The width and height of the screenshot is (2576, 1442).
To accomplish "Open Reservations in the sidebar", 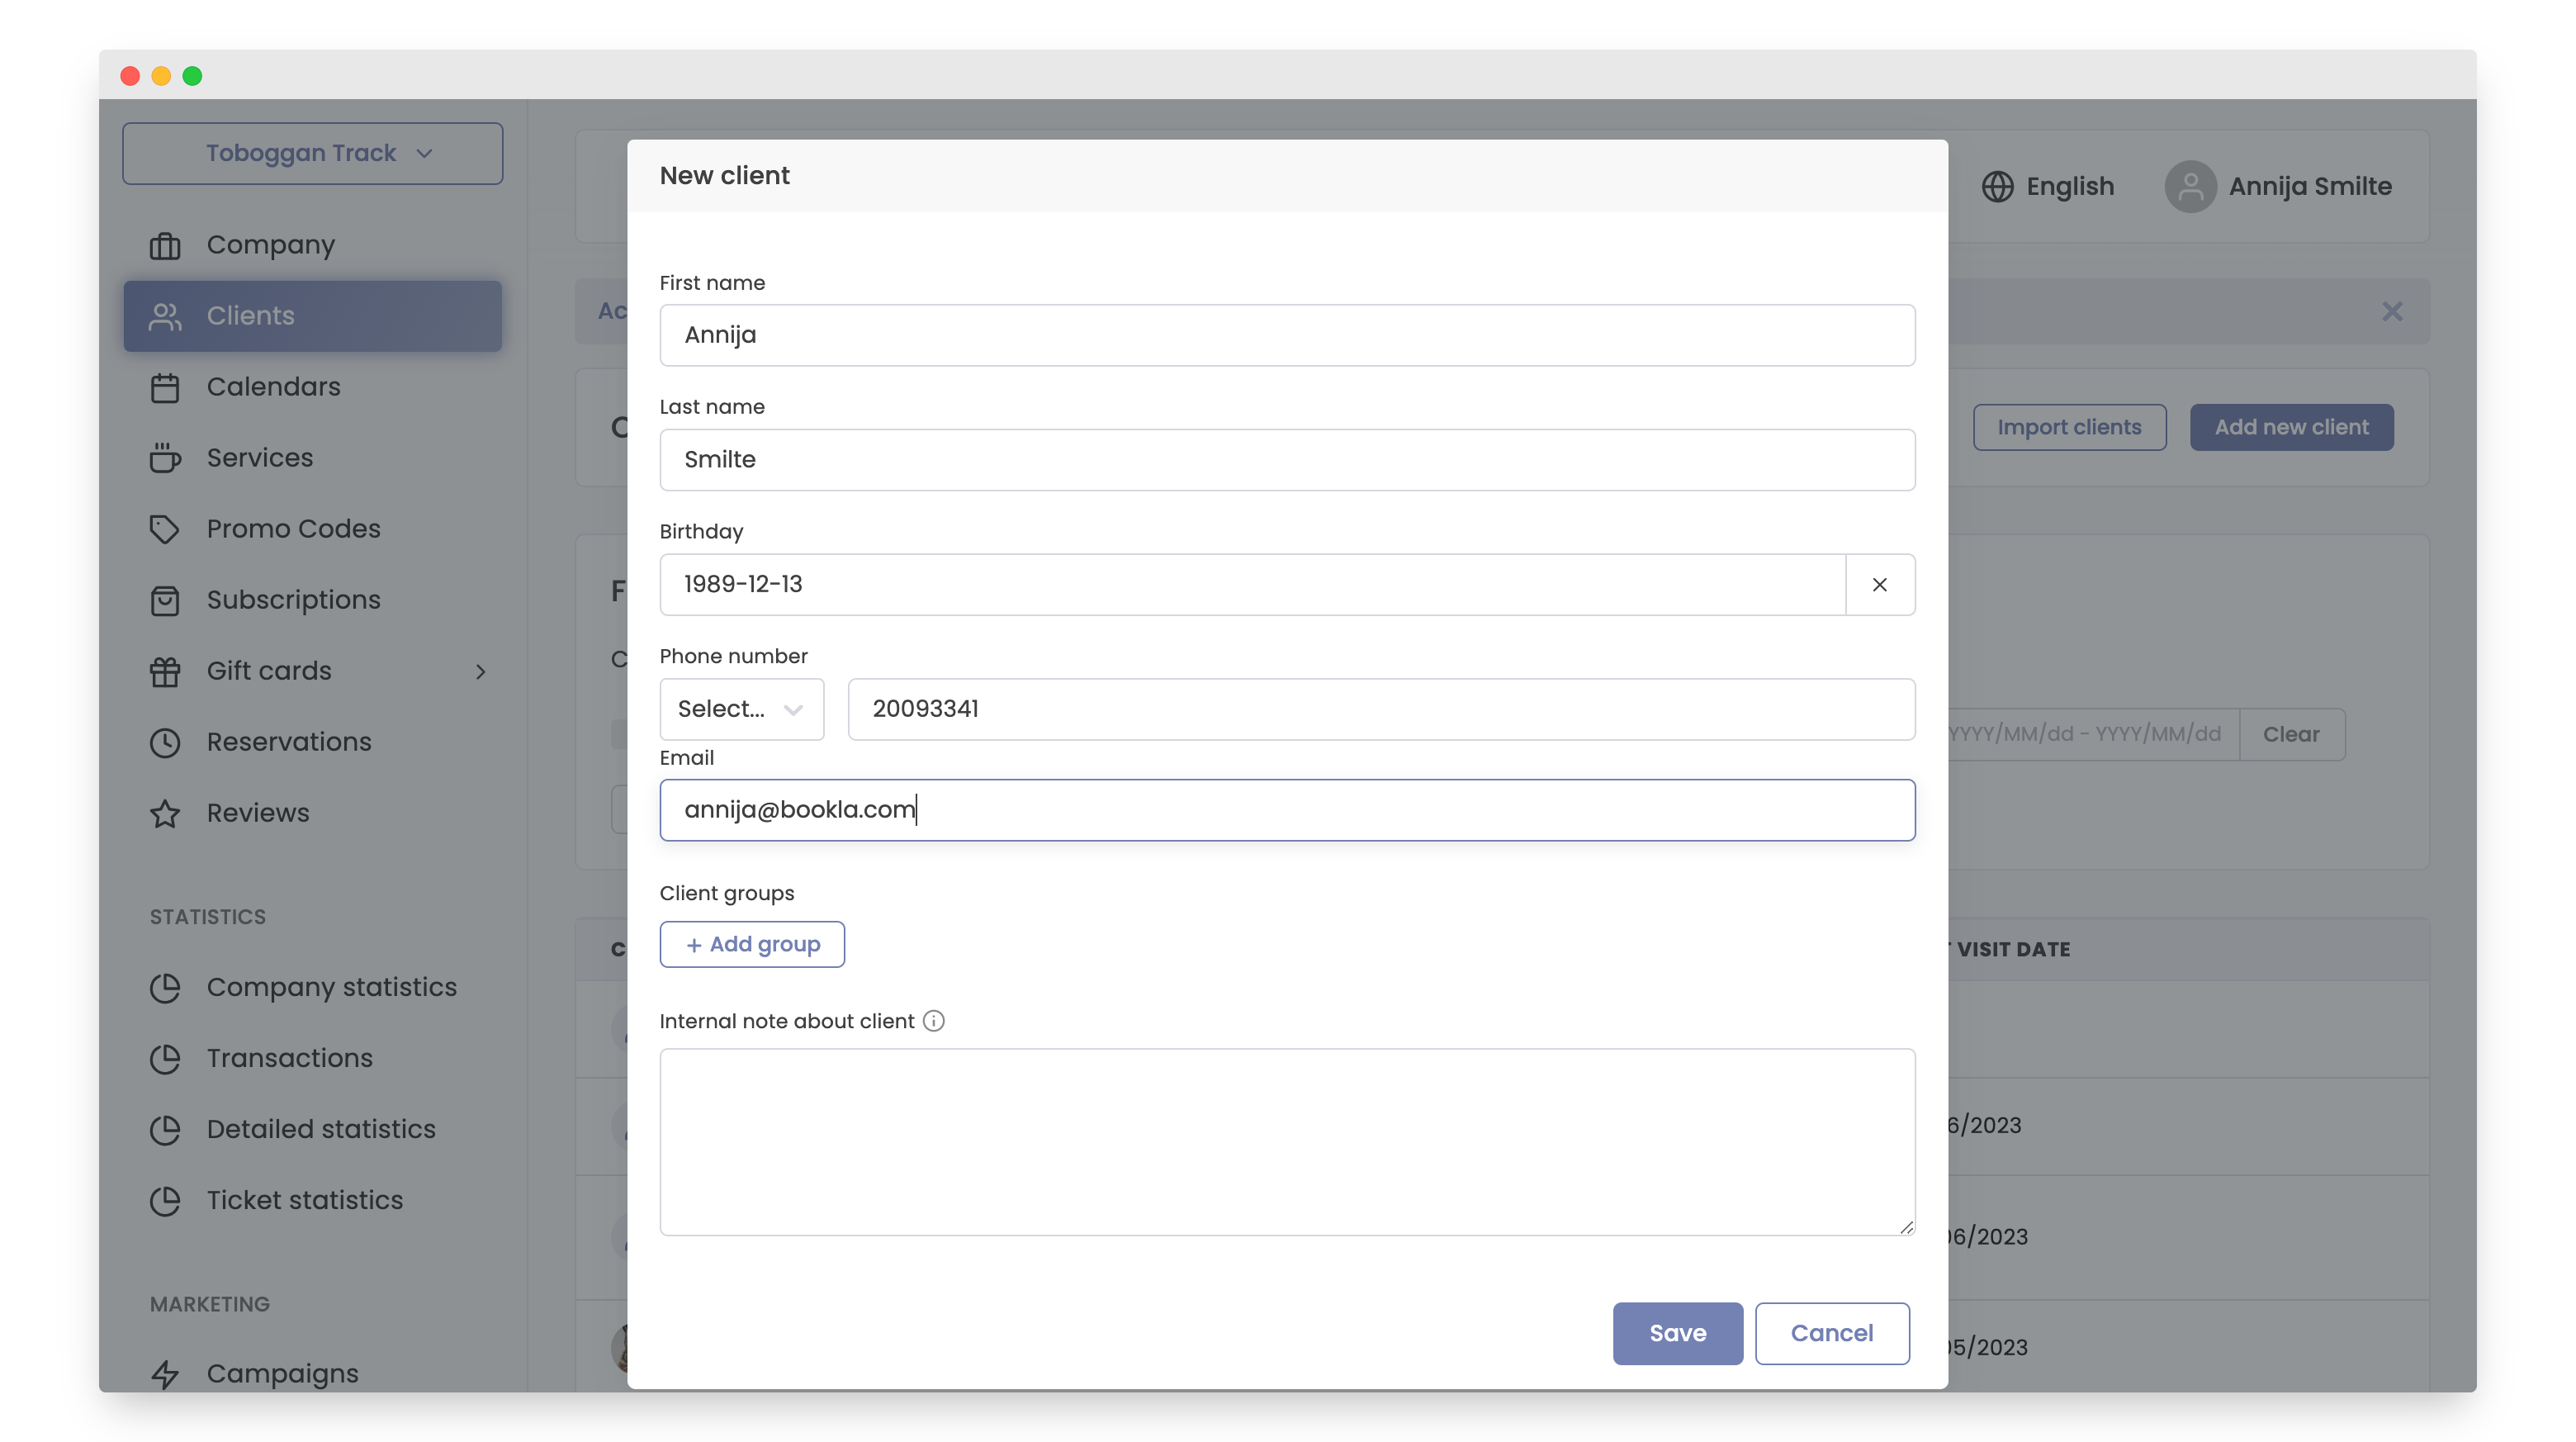I will [288, 742].
